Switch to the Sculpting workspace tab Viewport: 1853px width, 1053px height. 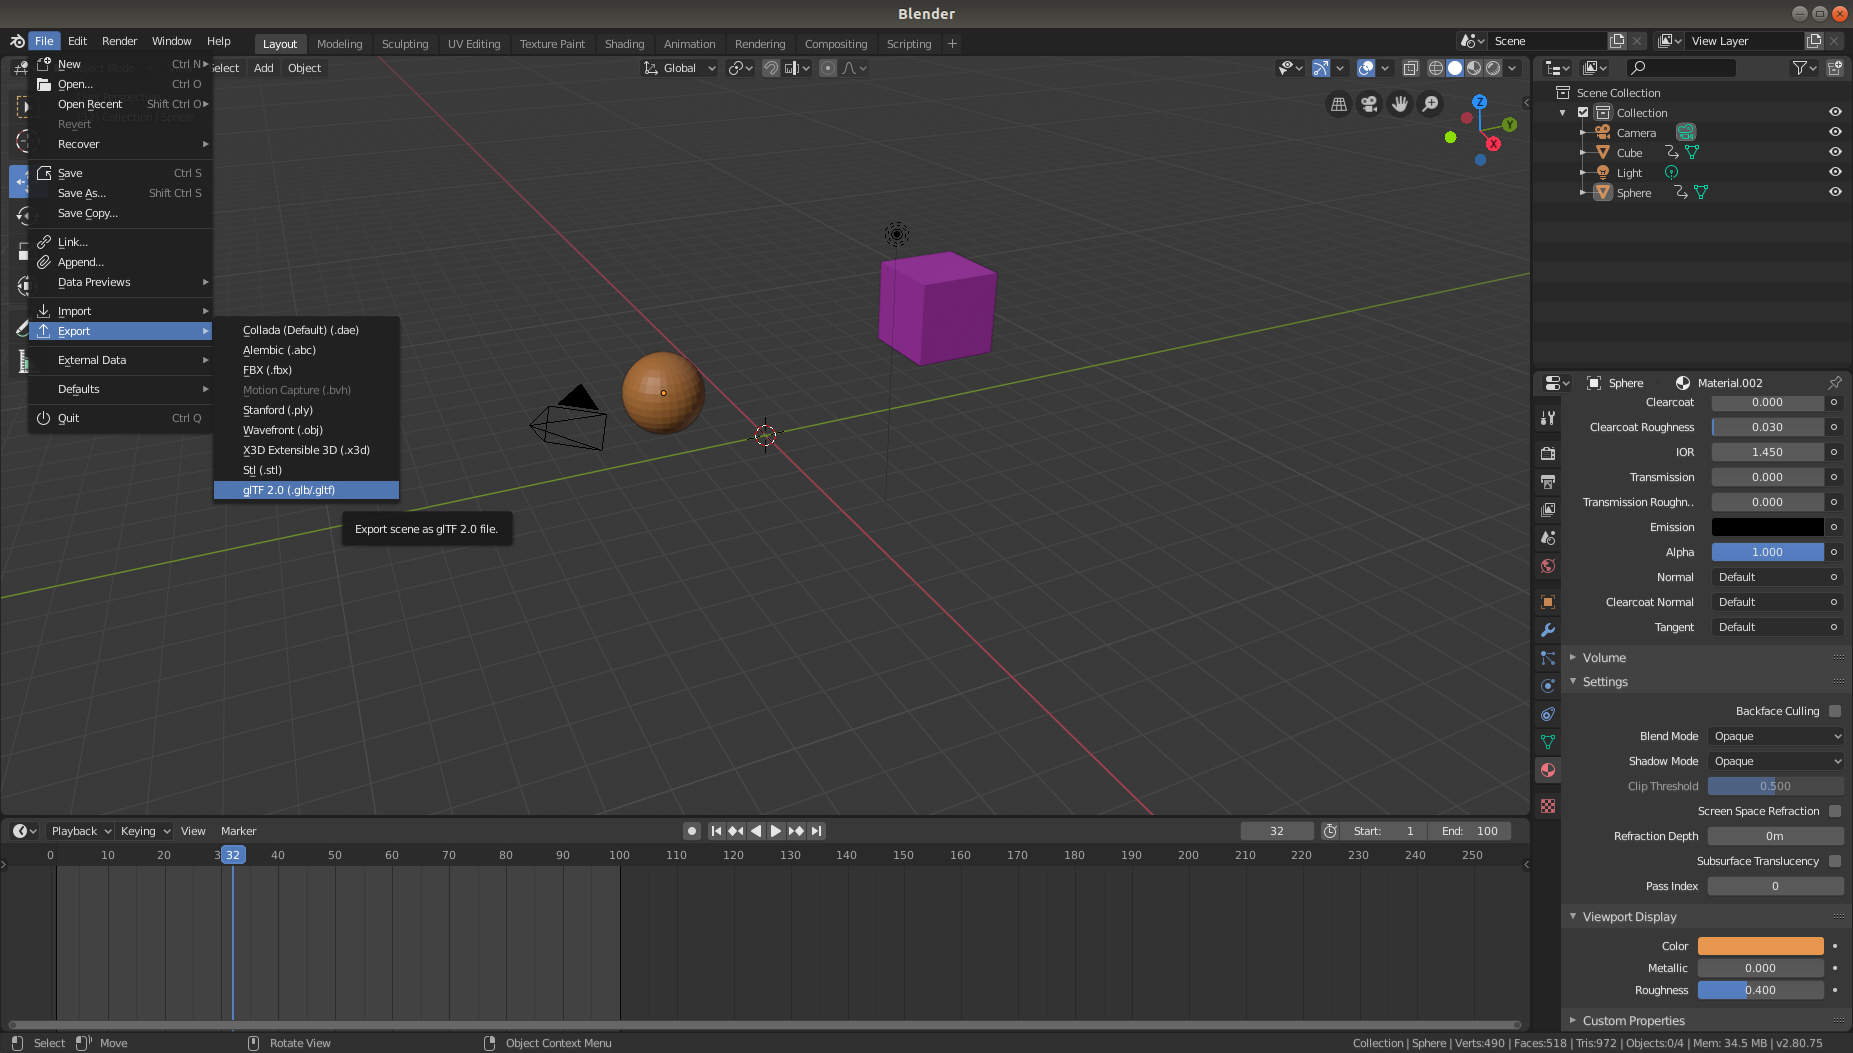(405, 44)
